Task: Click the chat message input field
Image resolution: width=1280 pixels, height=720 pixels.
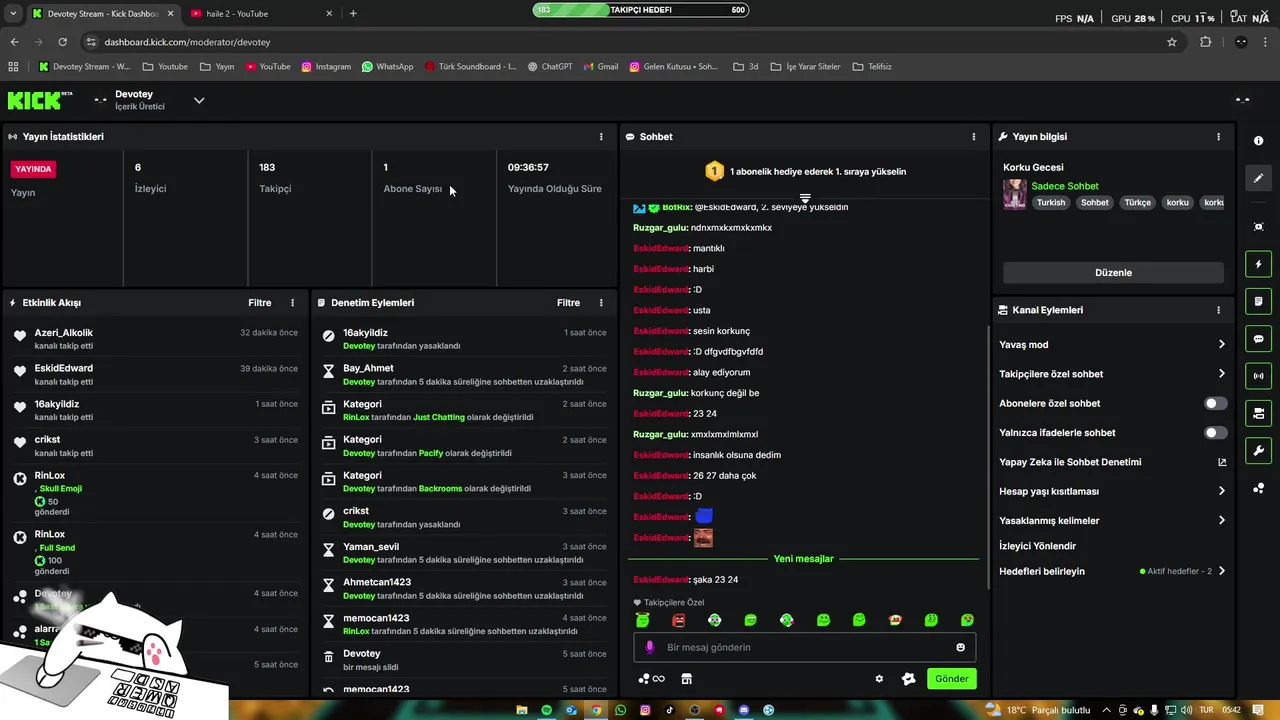Action: (x=805, y=647)
